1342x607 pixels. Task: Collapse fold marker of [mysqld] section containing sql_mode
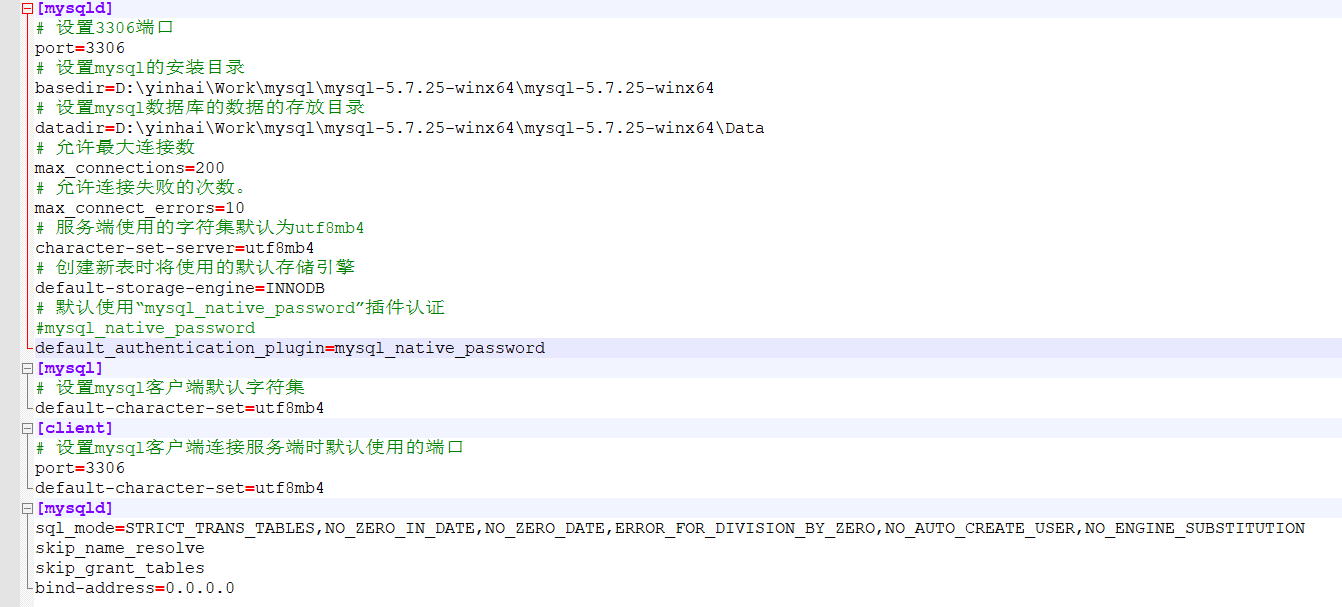[28, 508]
